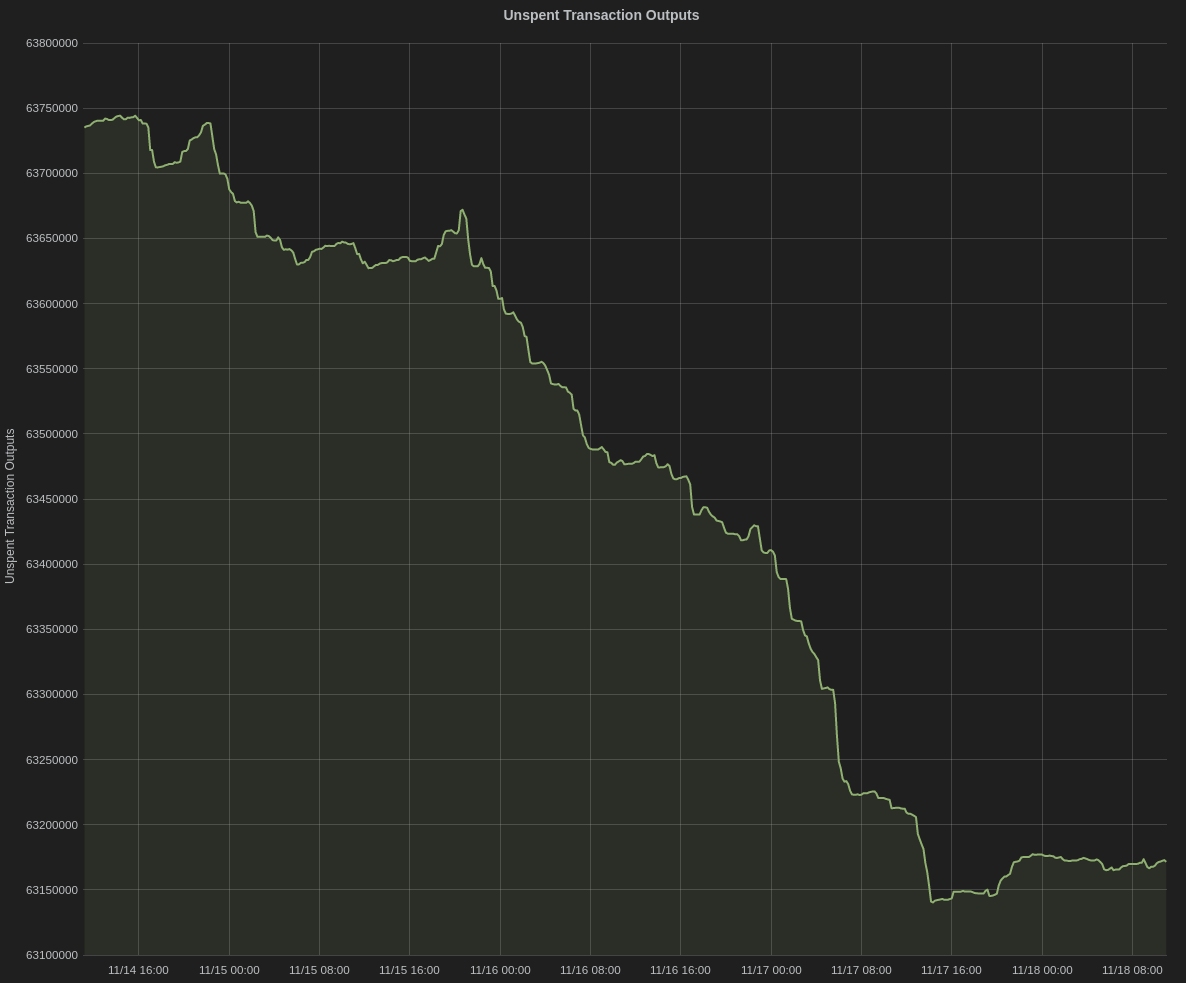This screenshot has width=1186, height=983.
Task: Select the 11/16 00:00 x-axis tick label
Action: point(500,970)
